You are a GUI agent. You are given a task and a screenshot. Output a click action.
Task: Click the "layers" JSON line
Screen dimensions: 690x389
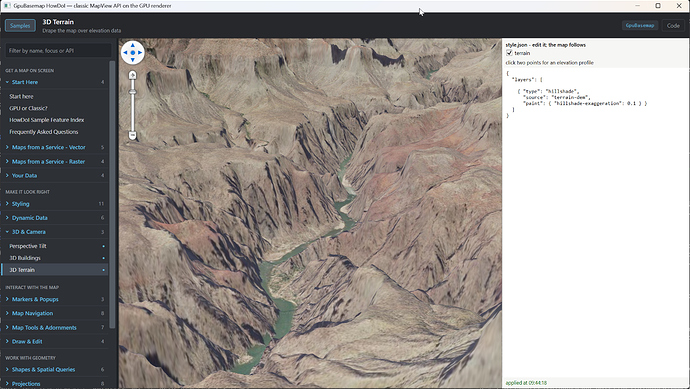(x=527, y=80)
